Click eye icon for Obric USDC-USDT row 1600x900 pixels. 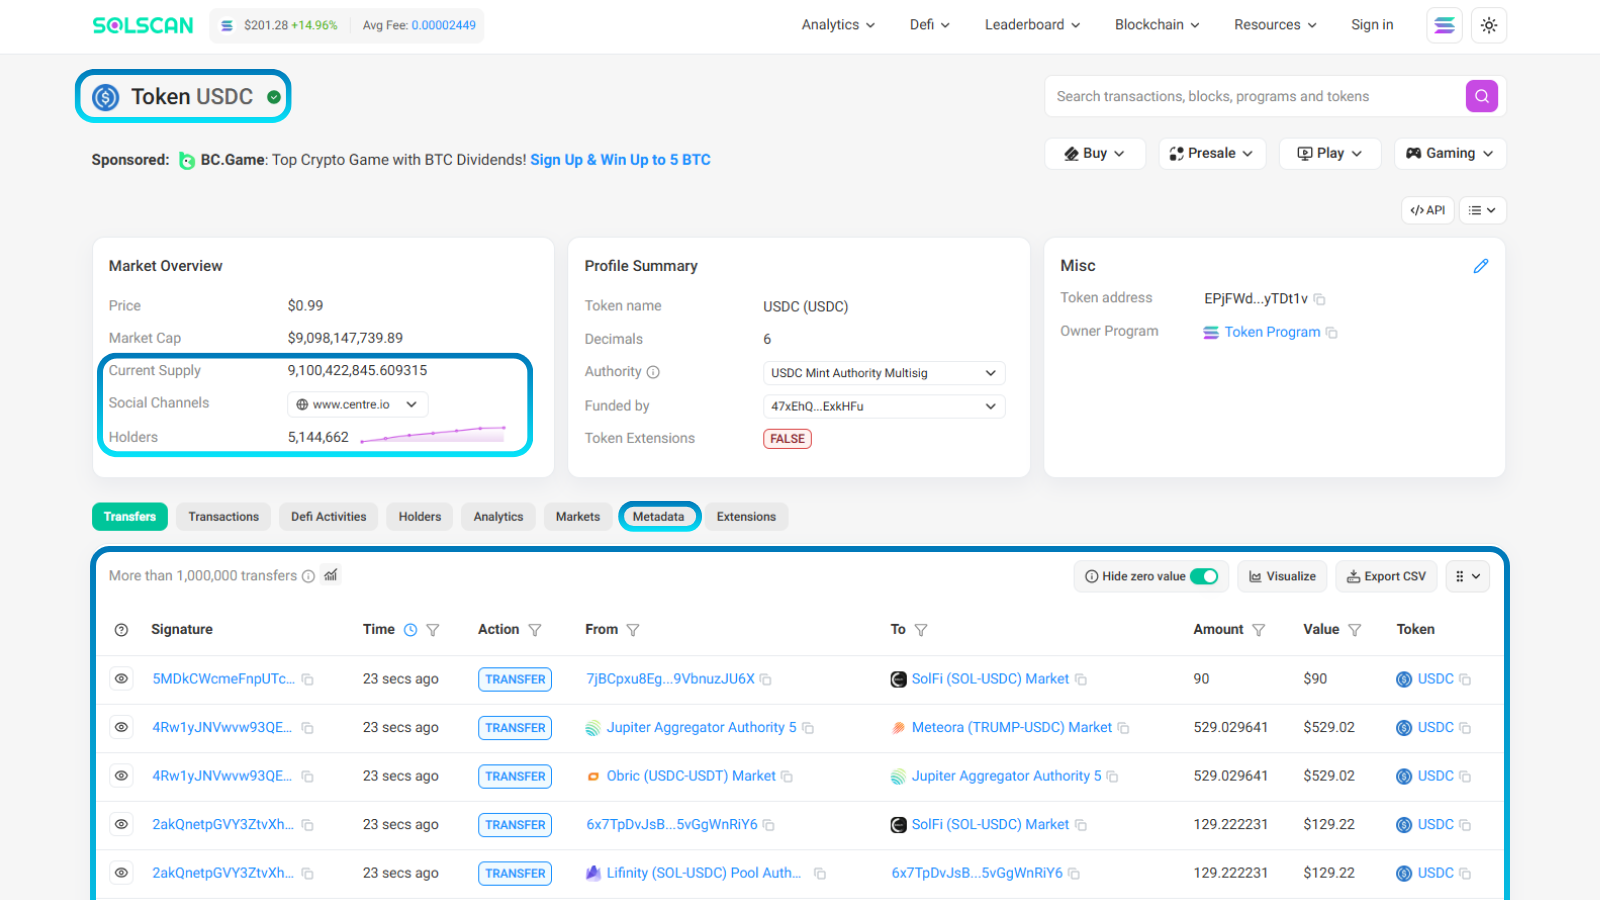coord(121,776)
